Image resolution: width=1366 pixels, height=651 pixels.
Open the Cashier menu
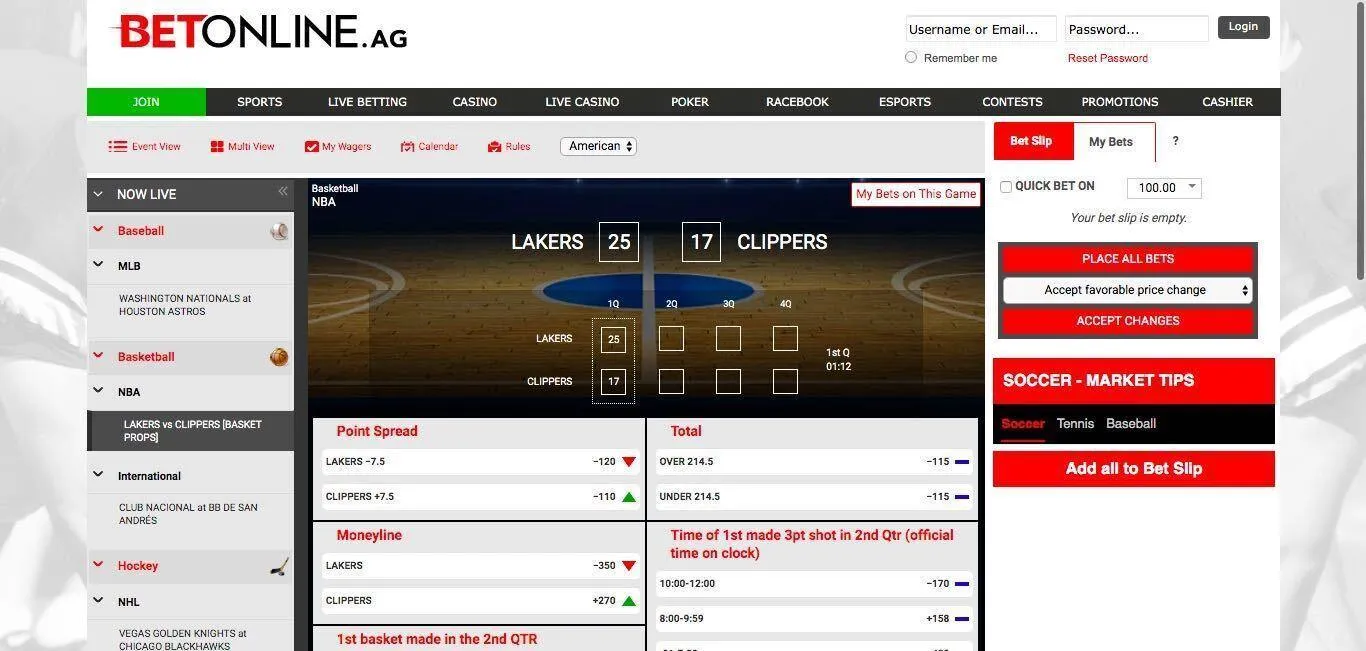click(x=1228, y=102)
